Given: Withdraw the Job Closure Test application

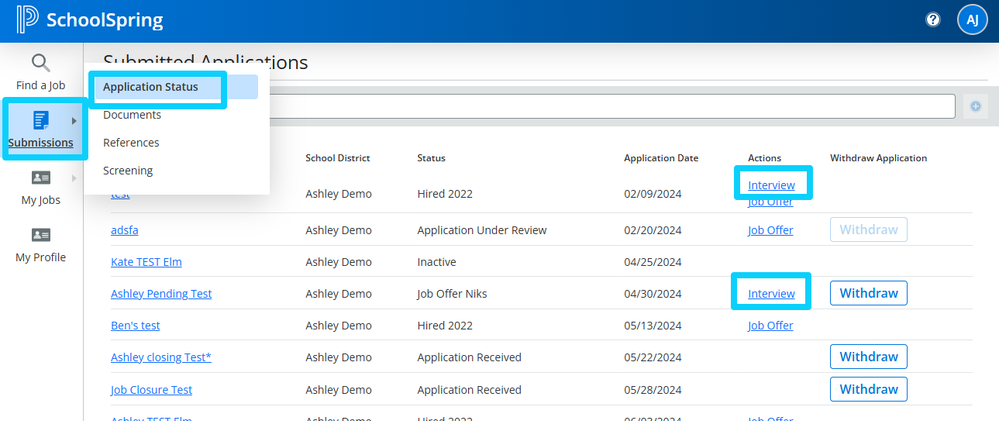Looking at the screenshot, I should tap(868, 389).
